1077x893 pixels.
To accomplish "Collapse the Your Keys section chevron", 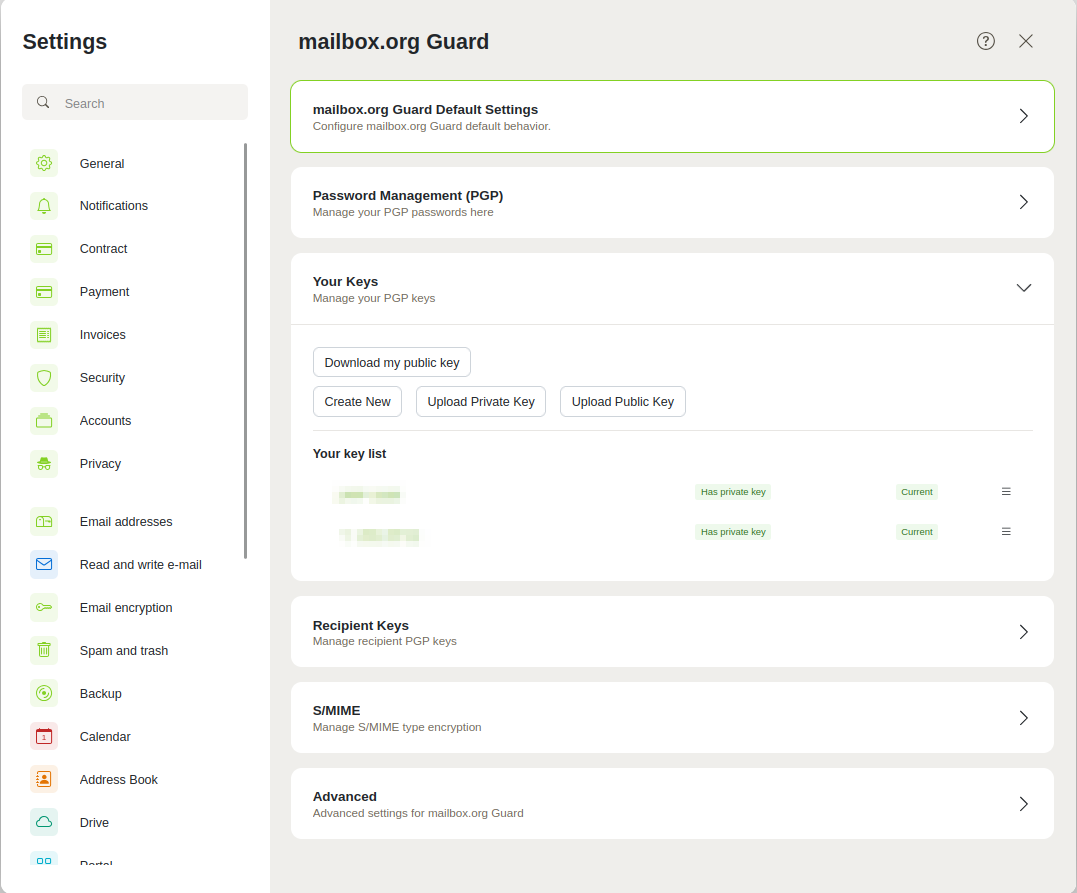I will (1023, 288).
